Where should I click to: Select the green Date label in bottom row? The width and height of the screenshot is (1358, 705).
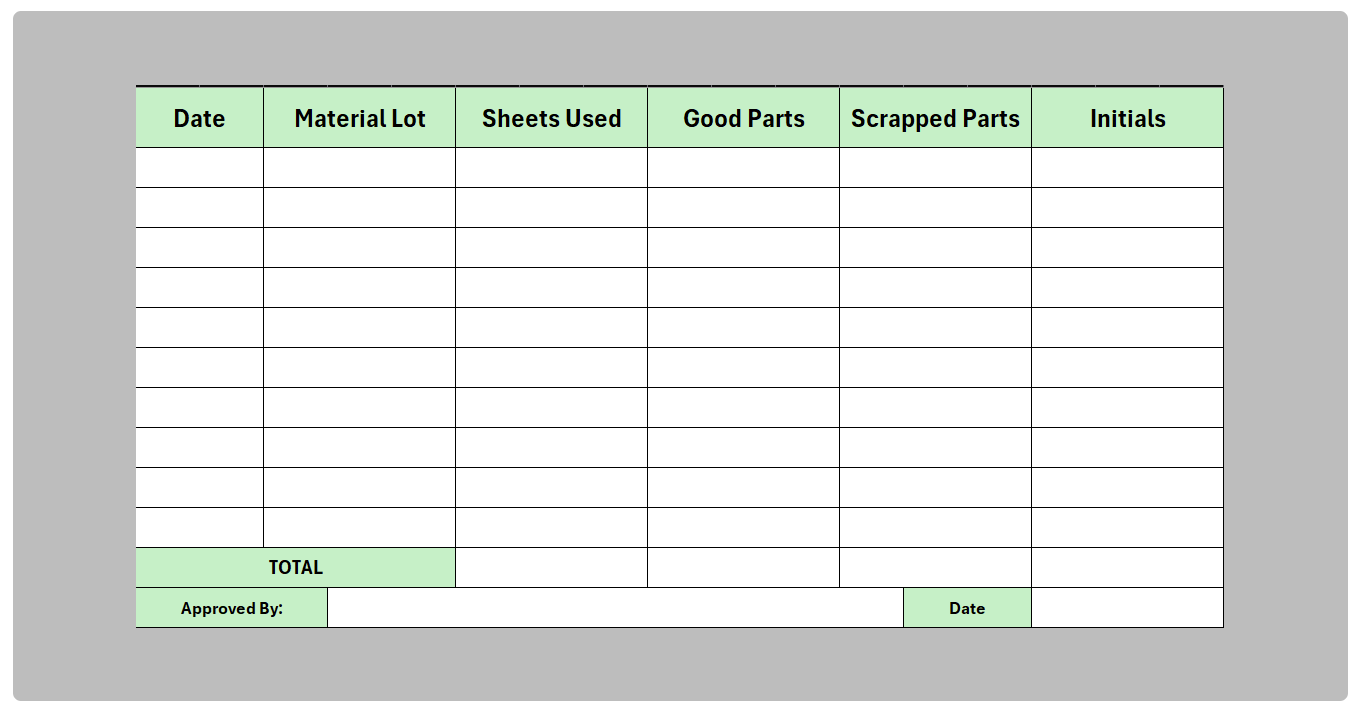(967, 608)
